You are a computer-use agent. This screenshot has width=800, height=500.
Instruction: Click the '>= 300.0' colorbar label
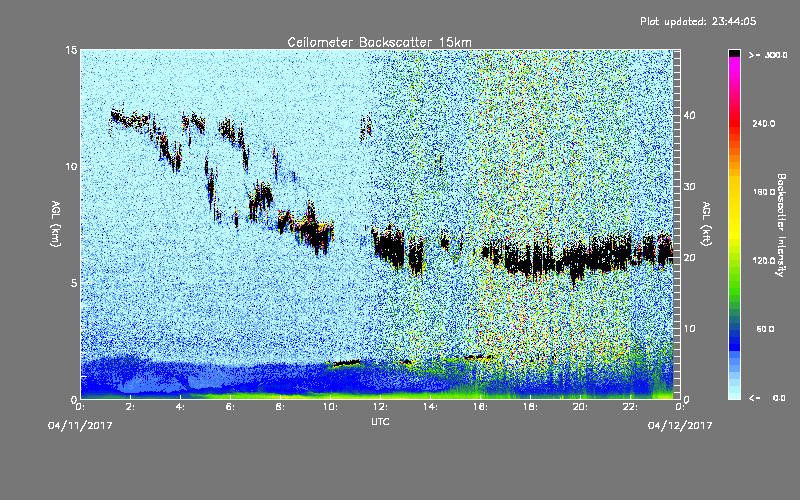(x=768, y=55)
